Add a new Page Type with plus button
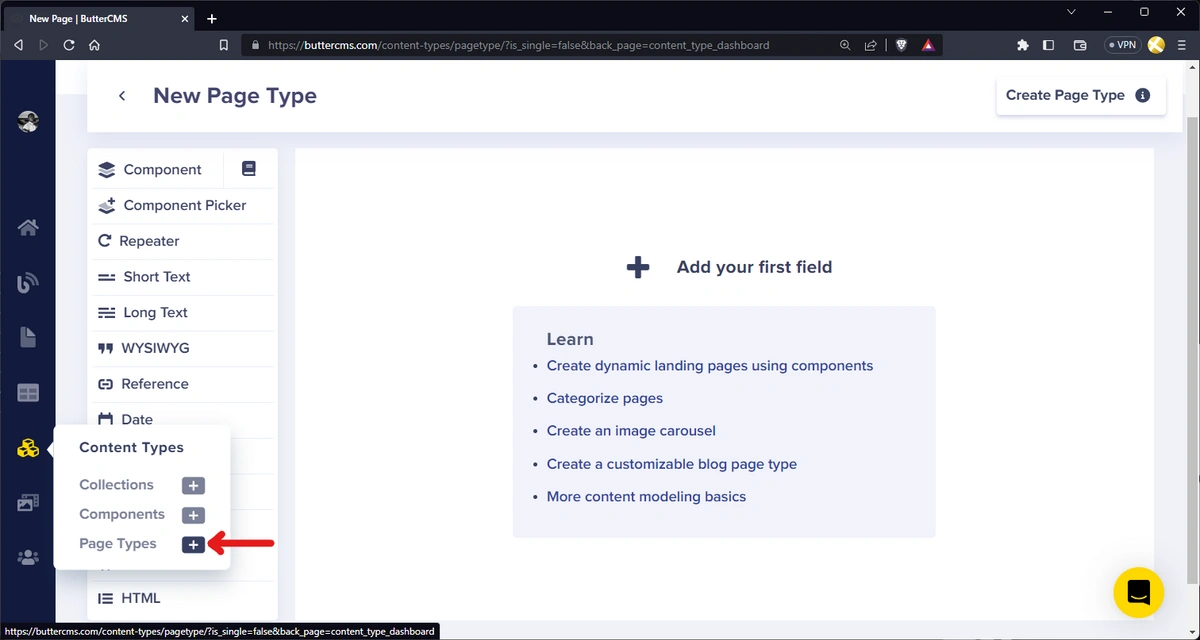1200x640 pixels. point(193,545)
